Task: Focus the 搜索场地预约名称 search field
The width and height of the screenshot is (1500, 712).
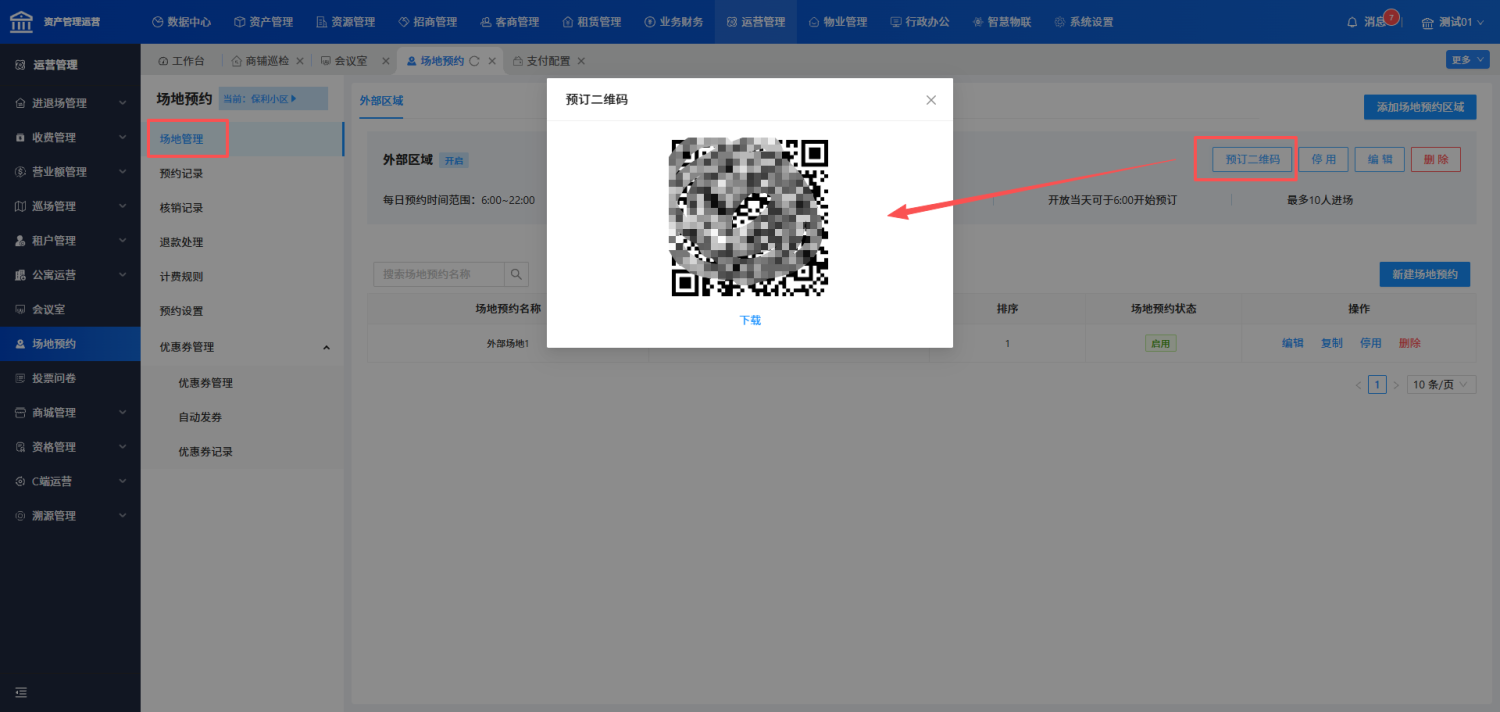Action: 439,274
